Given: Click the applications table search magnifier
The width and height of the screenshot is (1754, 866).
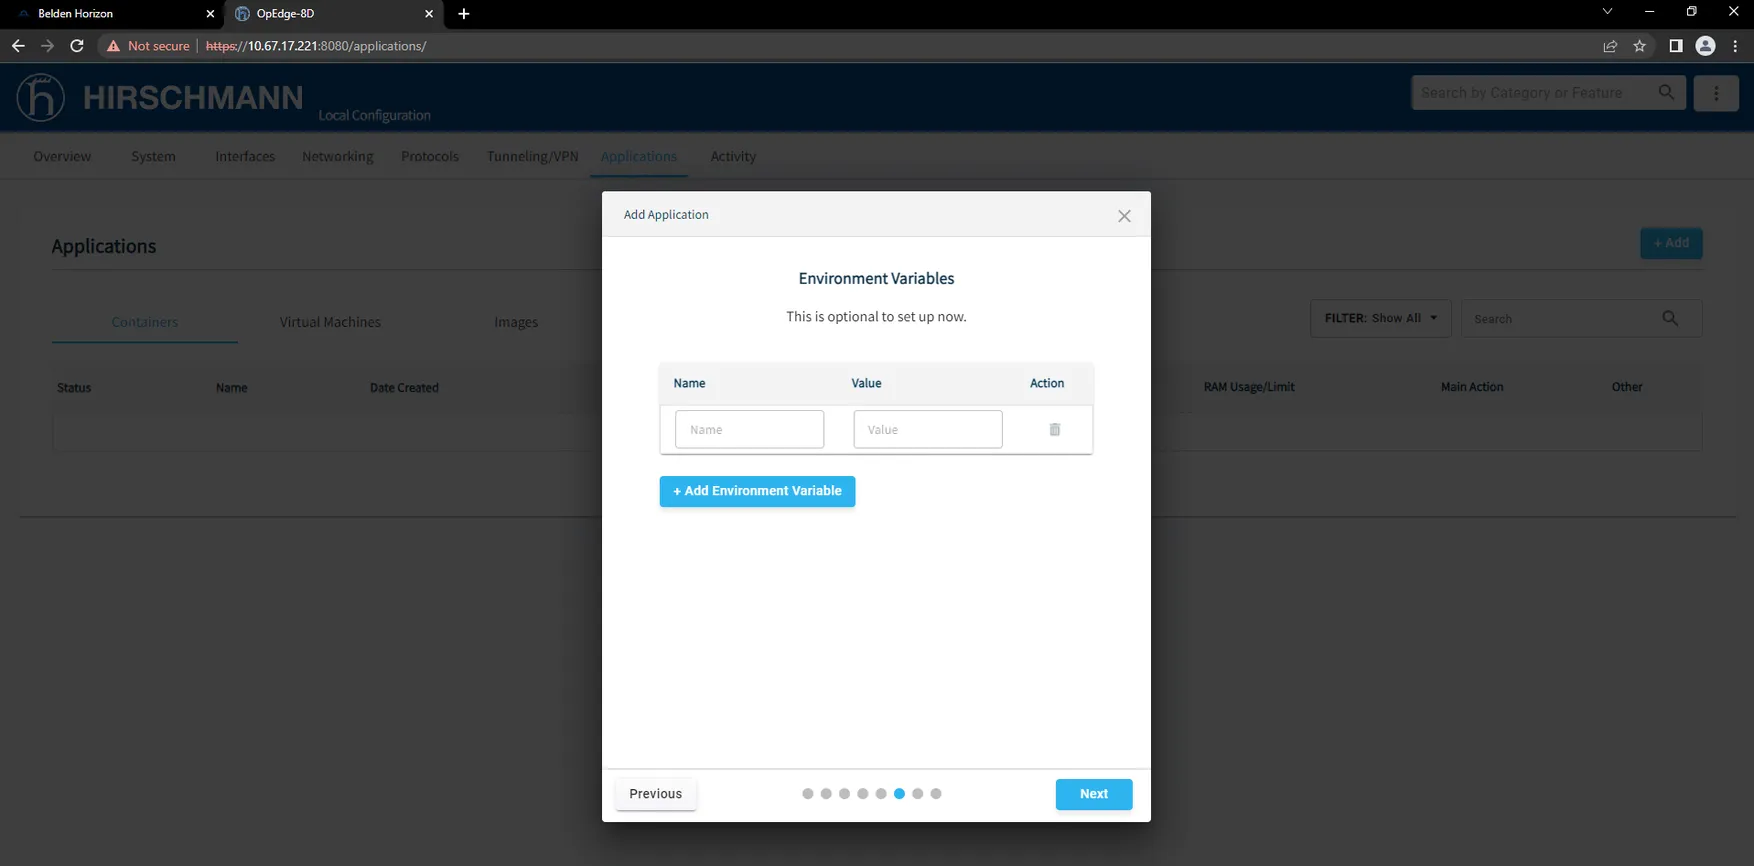Looking at the screenshot, I should click(1670, 318).
